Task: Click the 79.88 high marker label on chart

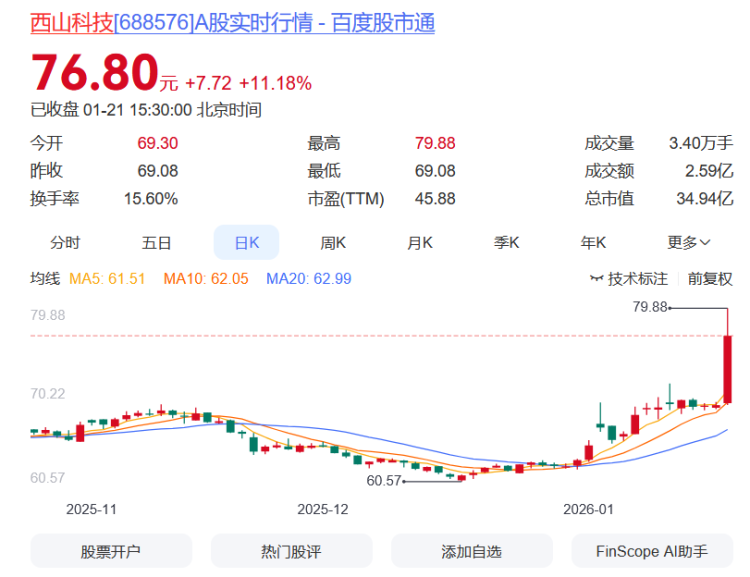Action: [650, 307]
